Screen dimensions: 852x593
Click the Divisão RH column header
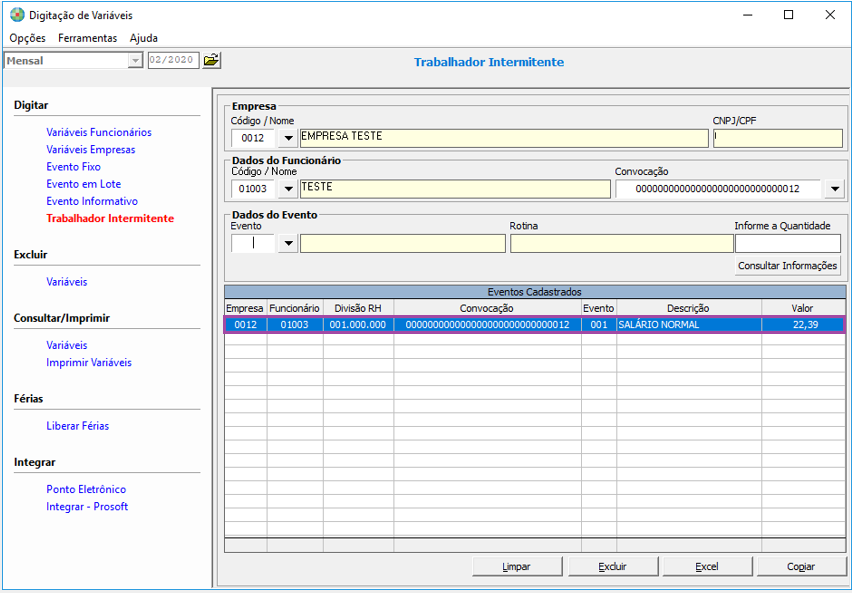(x=358, y=308)
